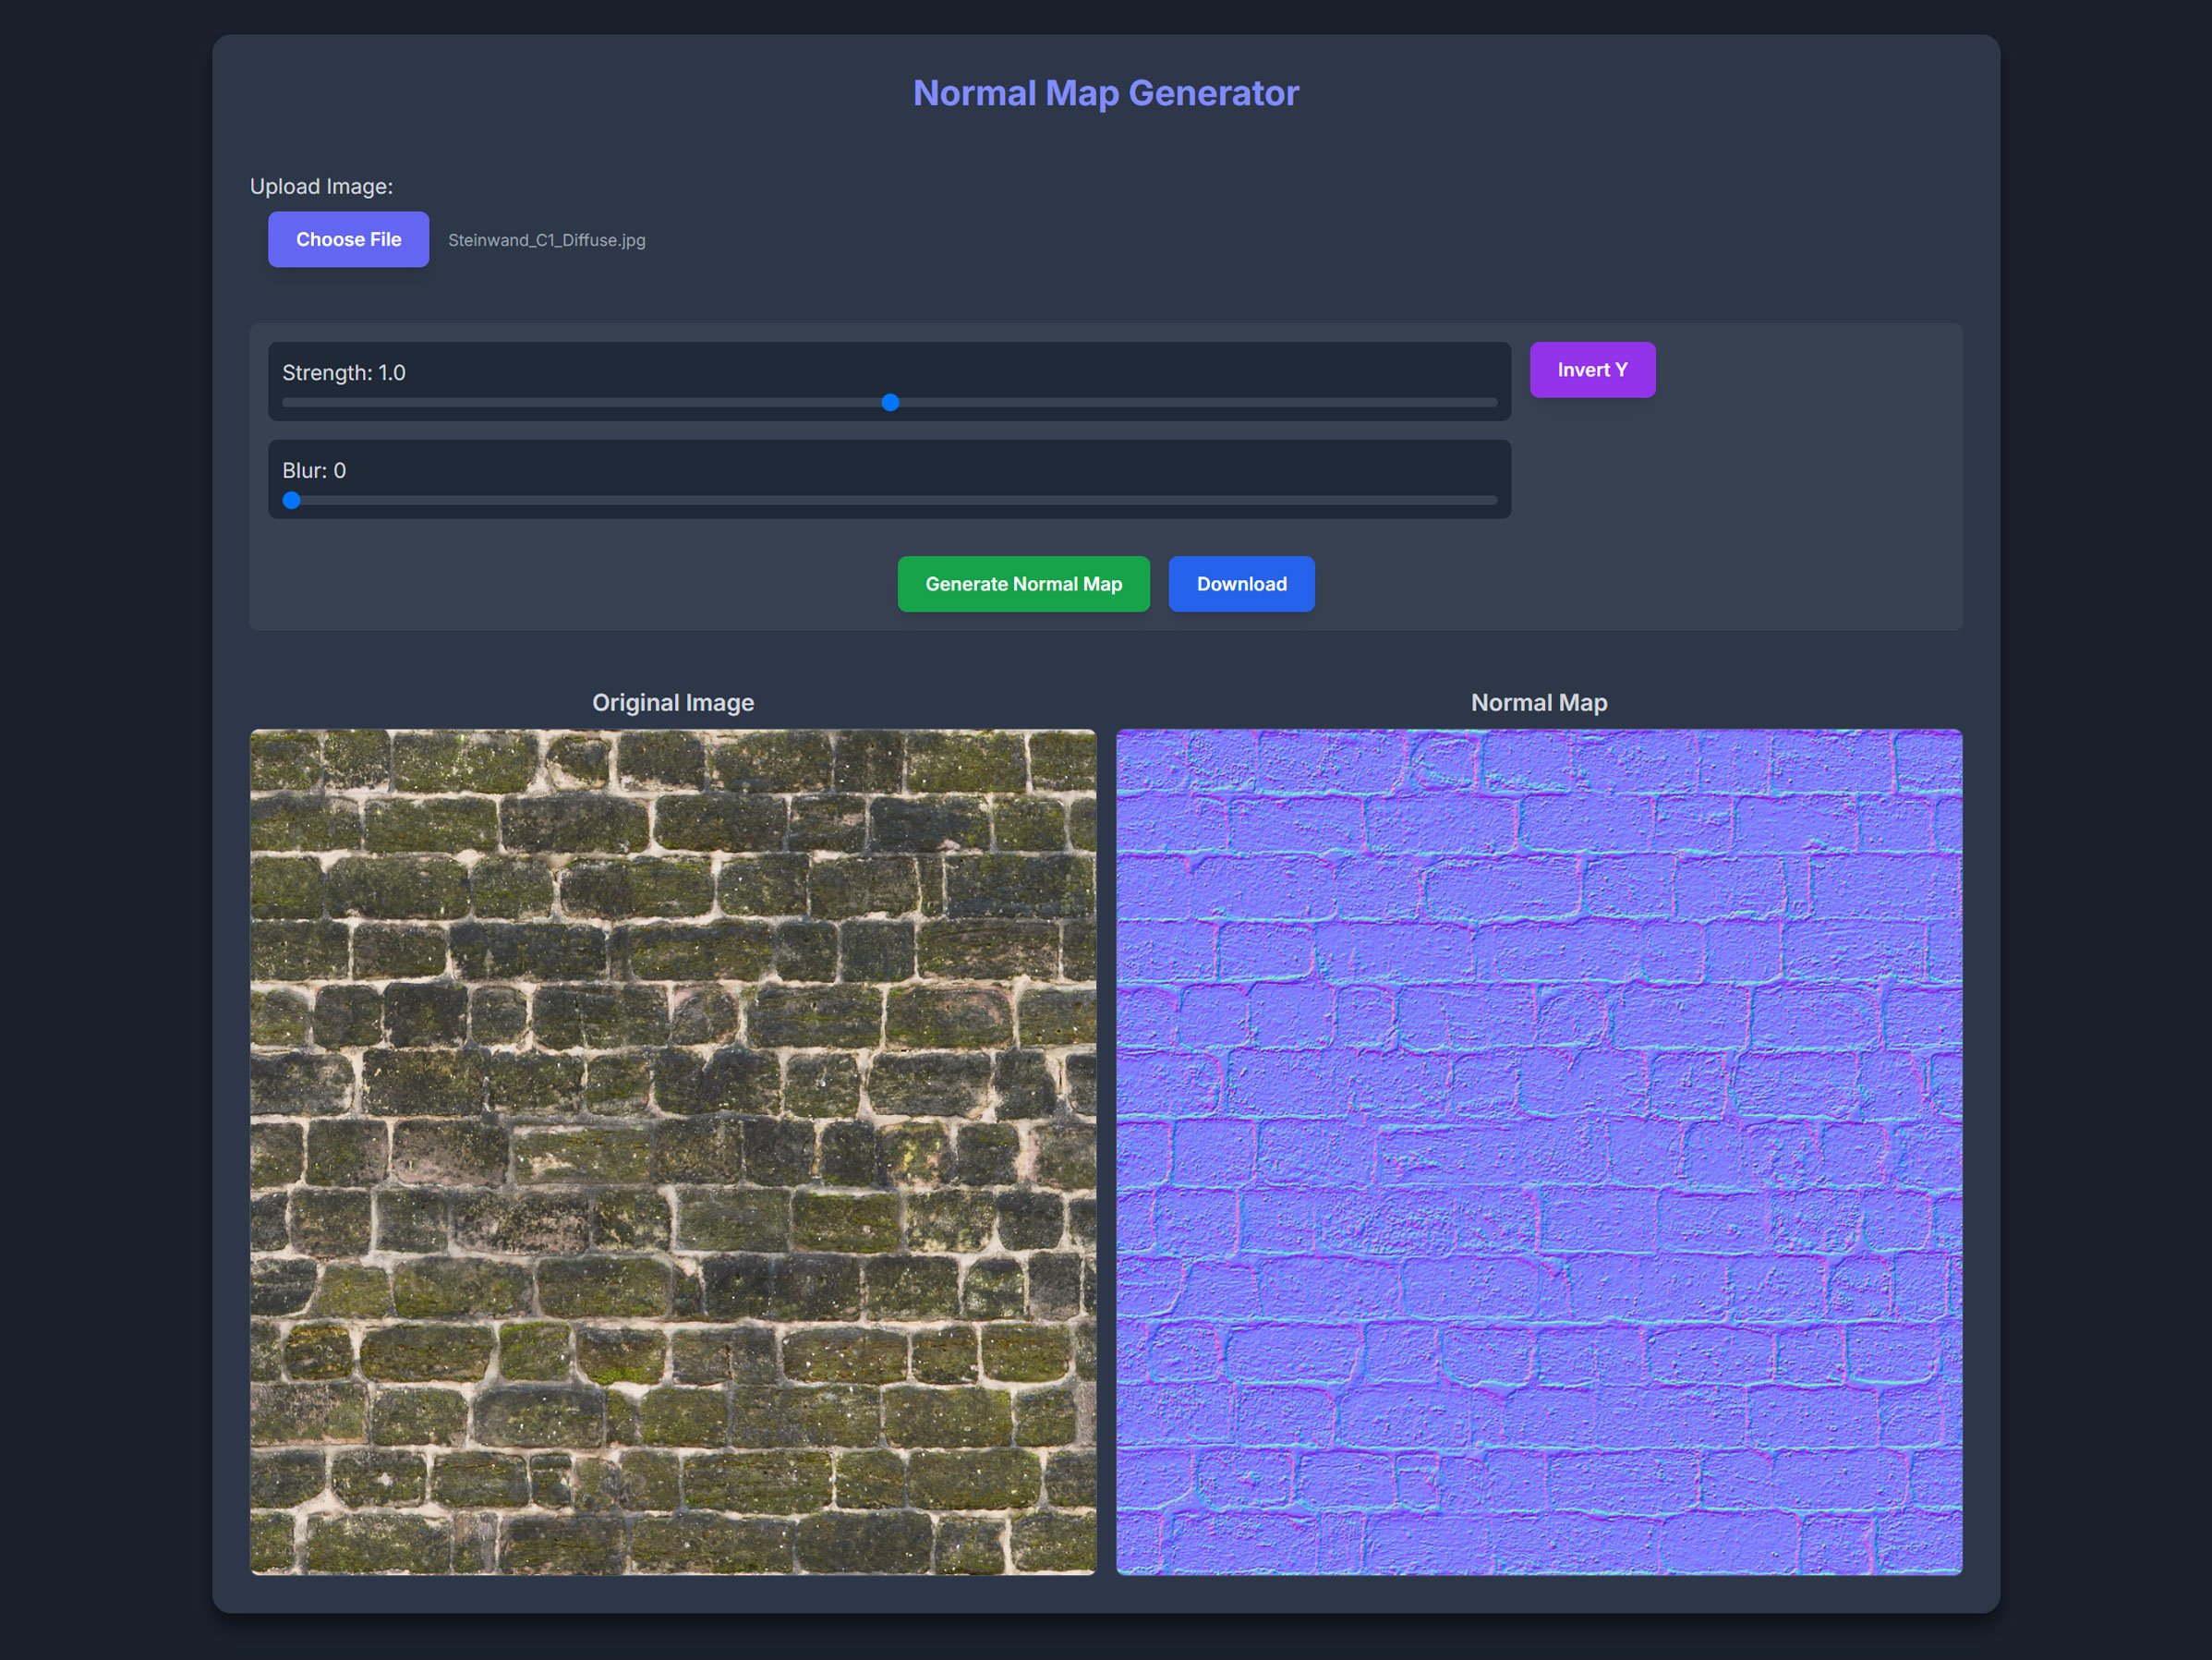2212x1660 pixels.
Task: Select the Original Image preview
Action: [x=673, y=1152]
